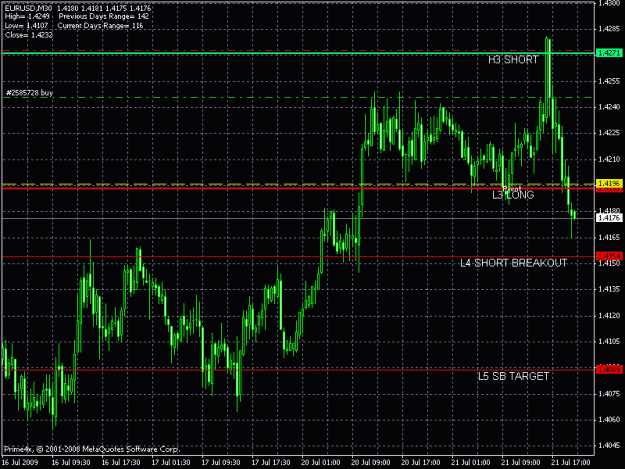Click the 20 Jul 01:00 time label
Screen dimensions: 625x469
pyautogui.click(x=321, y=463)
